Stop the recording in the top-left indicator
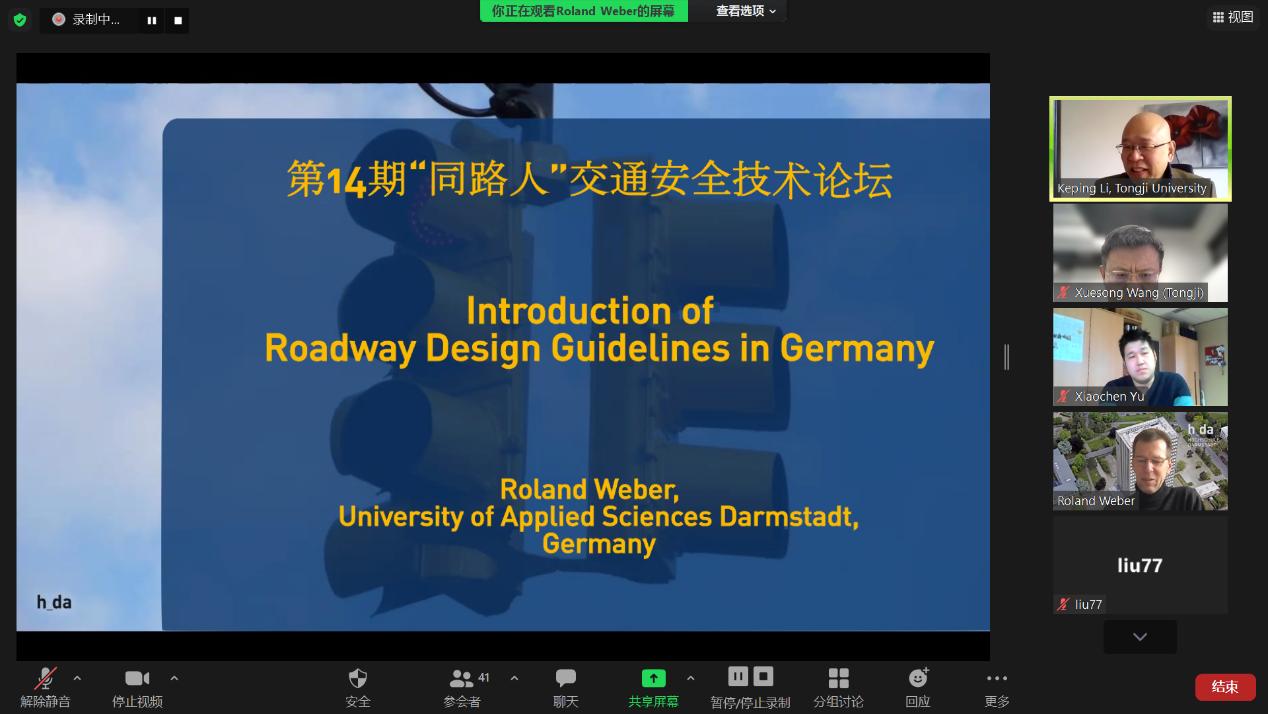This screenshot has width=1268, height=714. point(178,20)
